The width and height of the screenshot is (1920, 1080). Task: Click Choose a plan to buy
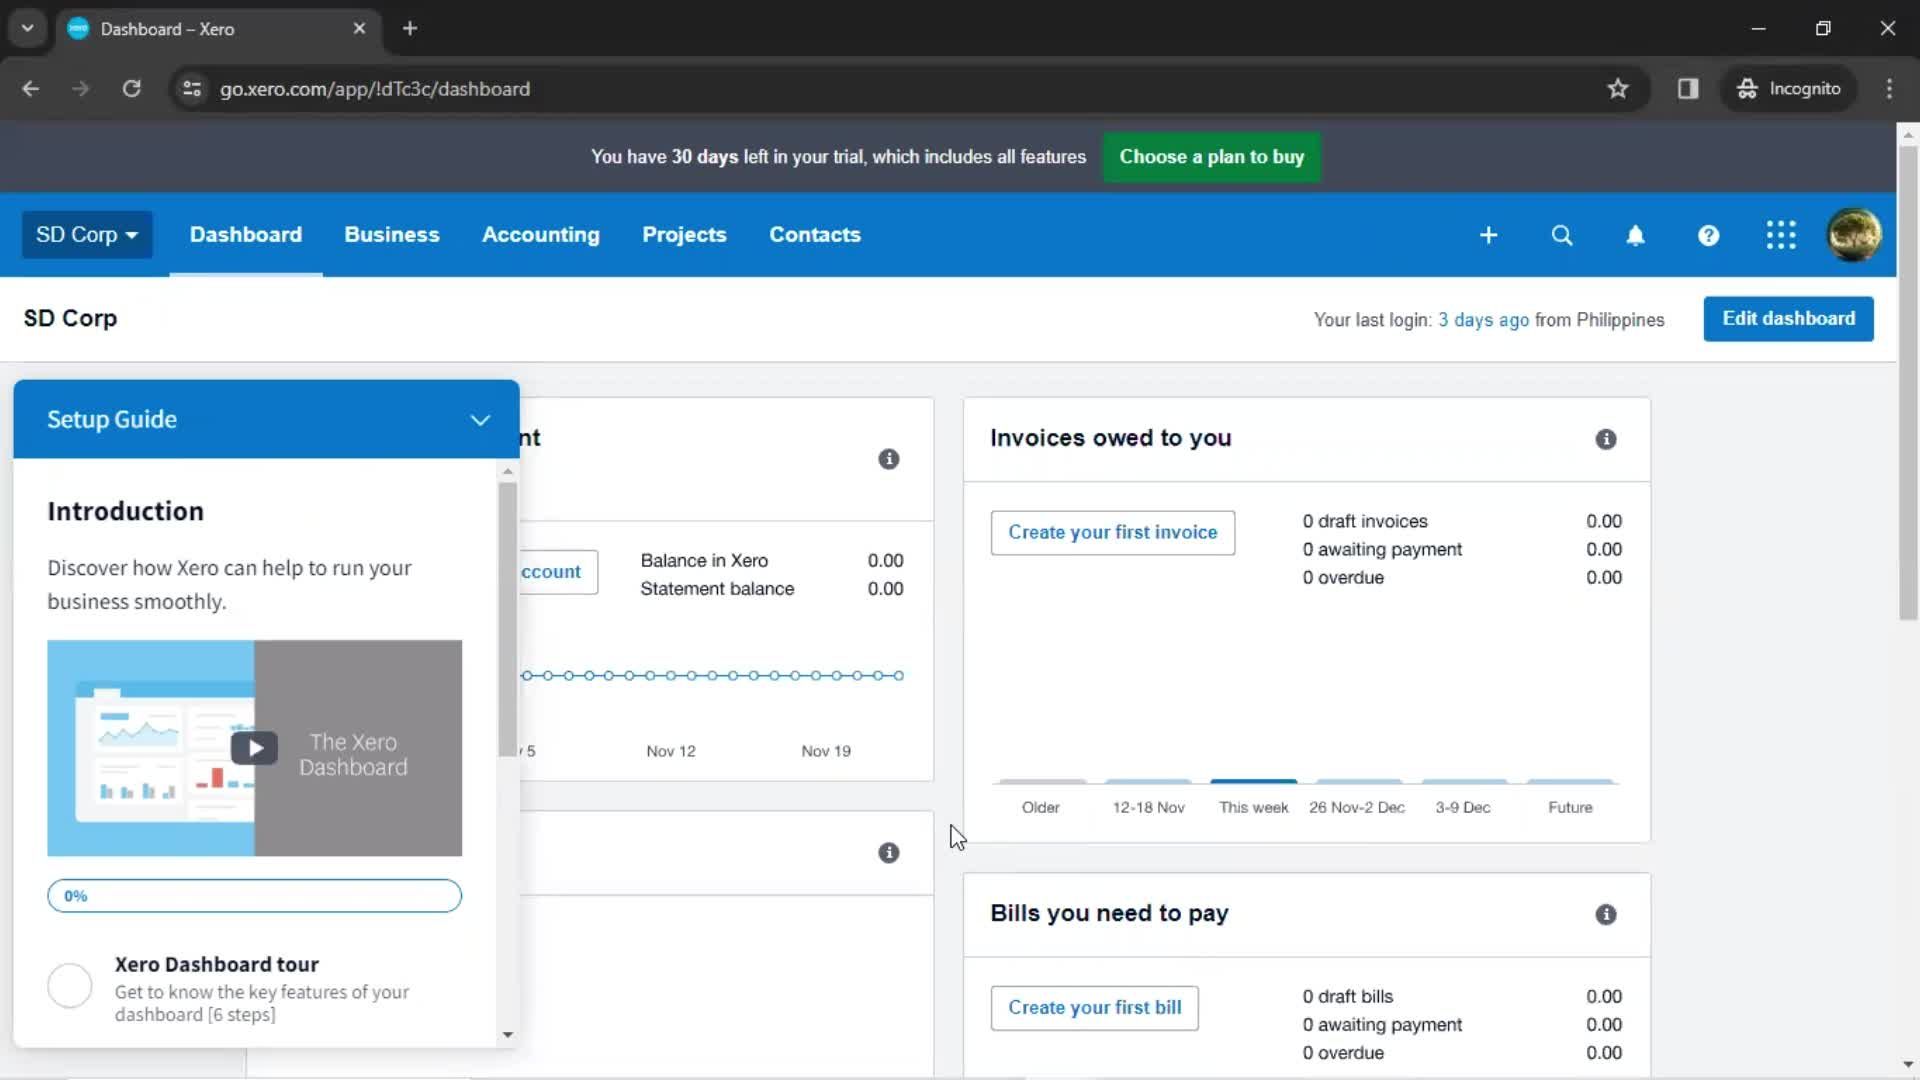1211,157
